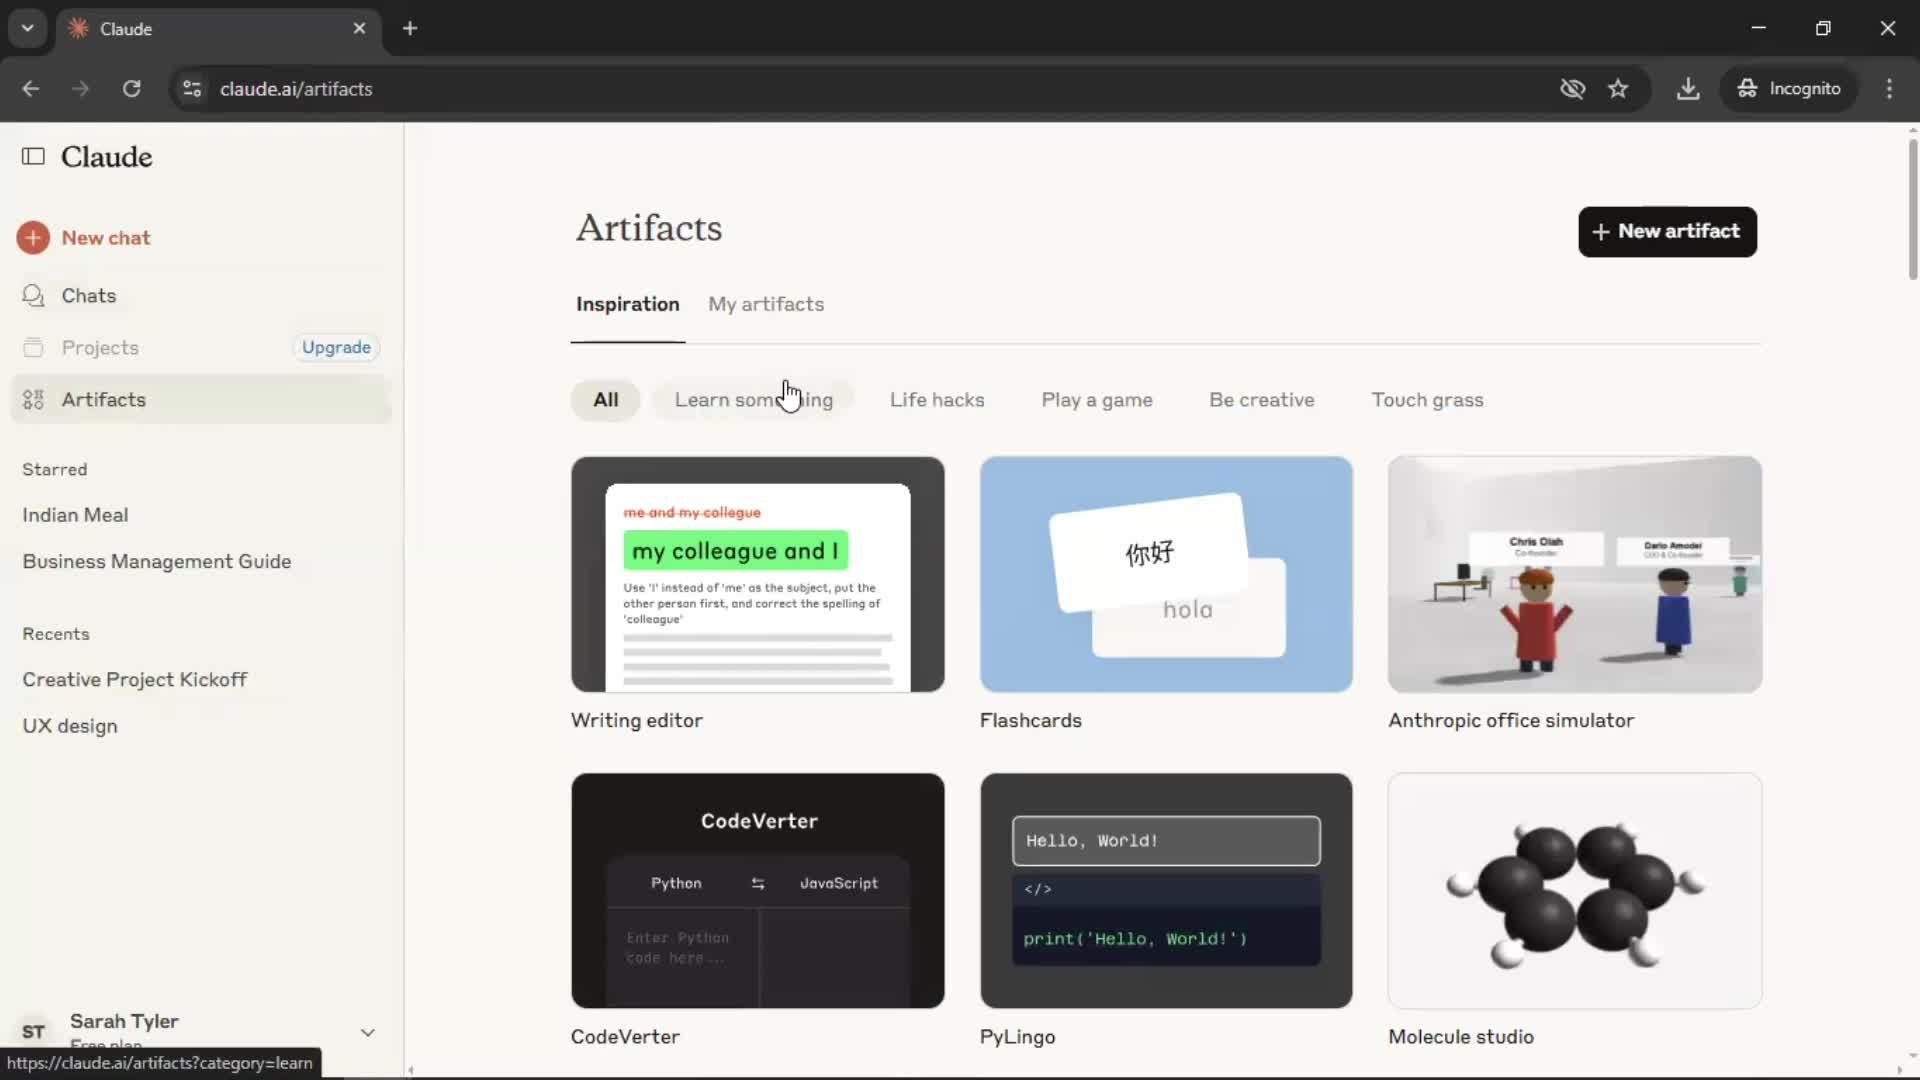
Task: Click the claude.ai/artifacts address bar
Action: 296,89
